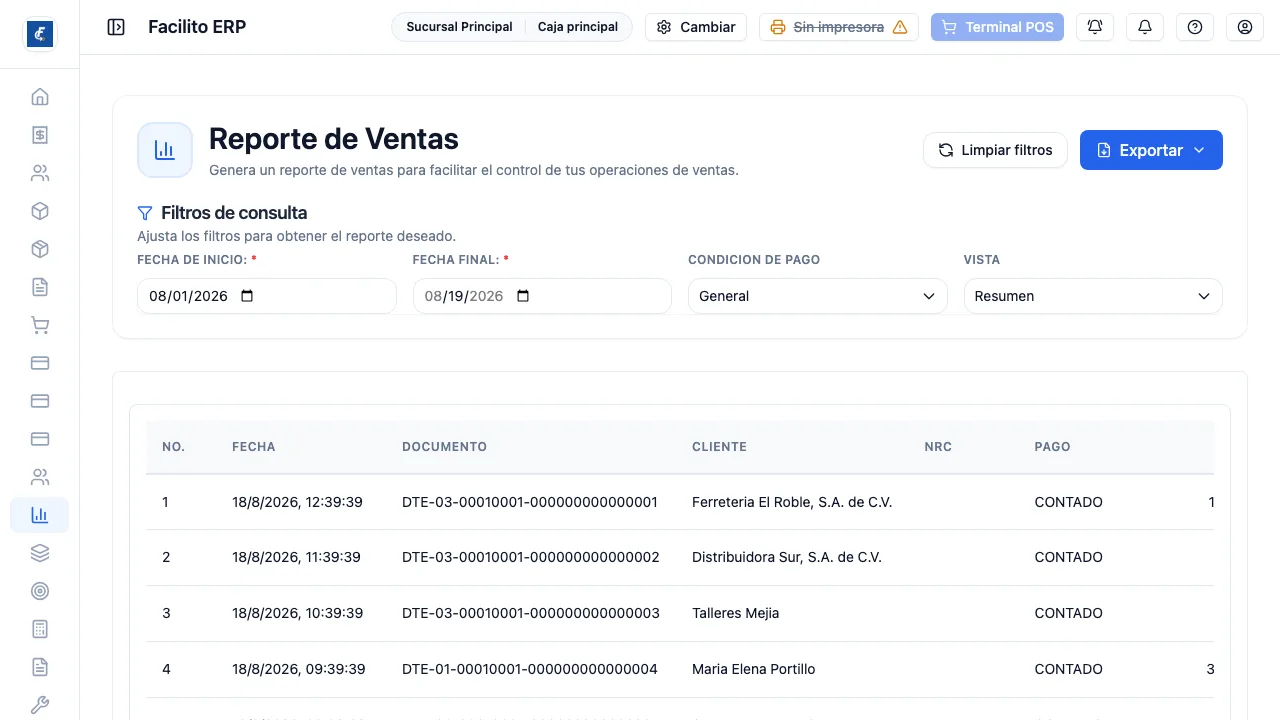
Task: Open the taped package box sidebar icon
Action: point(40,249)
